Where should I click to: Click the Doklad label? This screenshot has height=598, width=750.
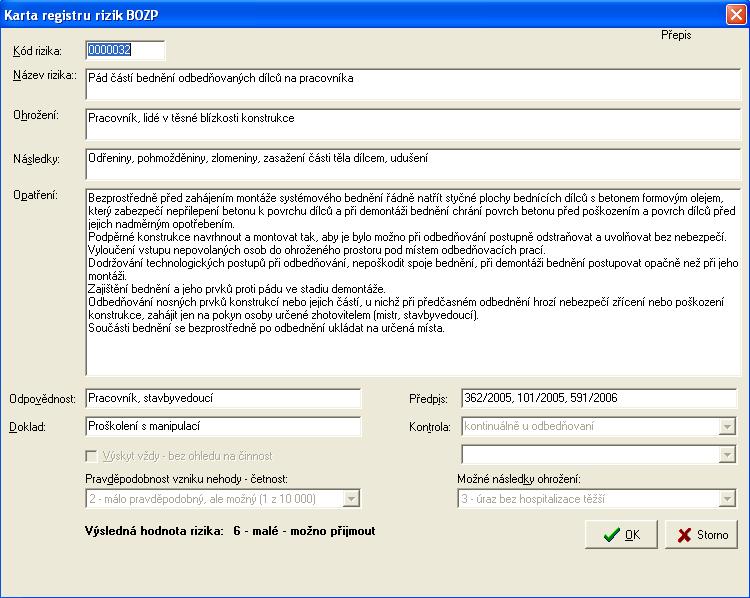click(27, 427)
